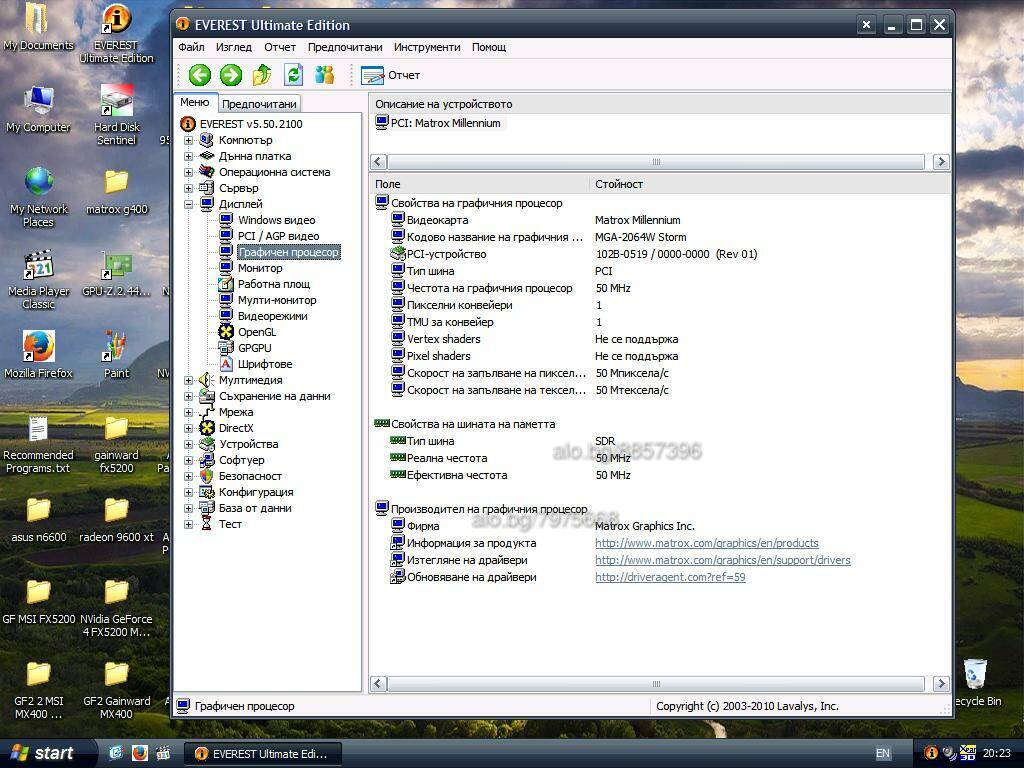The width and height of the screenshot is (1024, 768).
Task: Expand the Сървър tree node
Action: [x=188, y=188]
